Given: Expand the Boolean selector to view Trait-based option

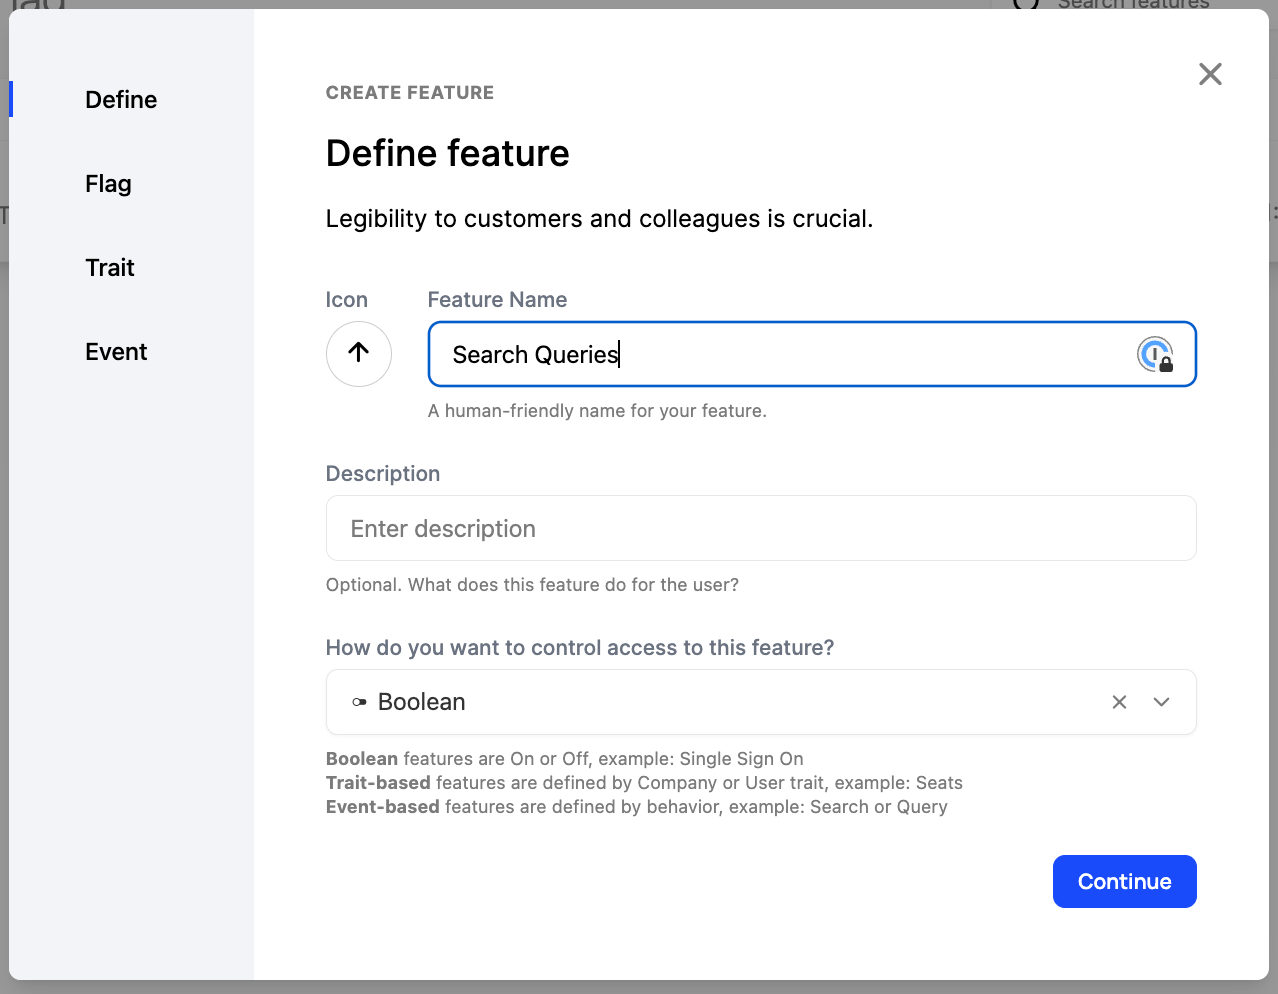Looking at the screenshot, I should click(1161, 702).
